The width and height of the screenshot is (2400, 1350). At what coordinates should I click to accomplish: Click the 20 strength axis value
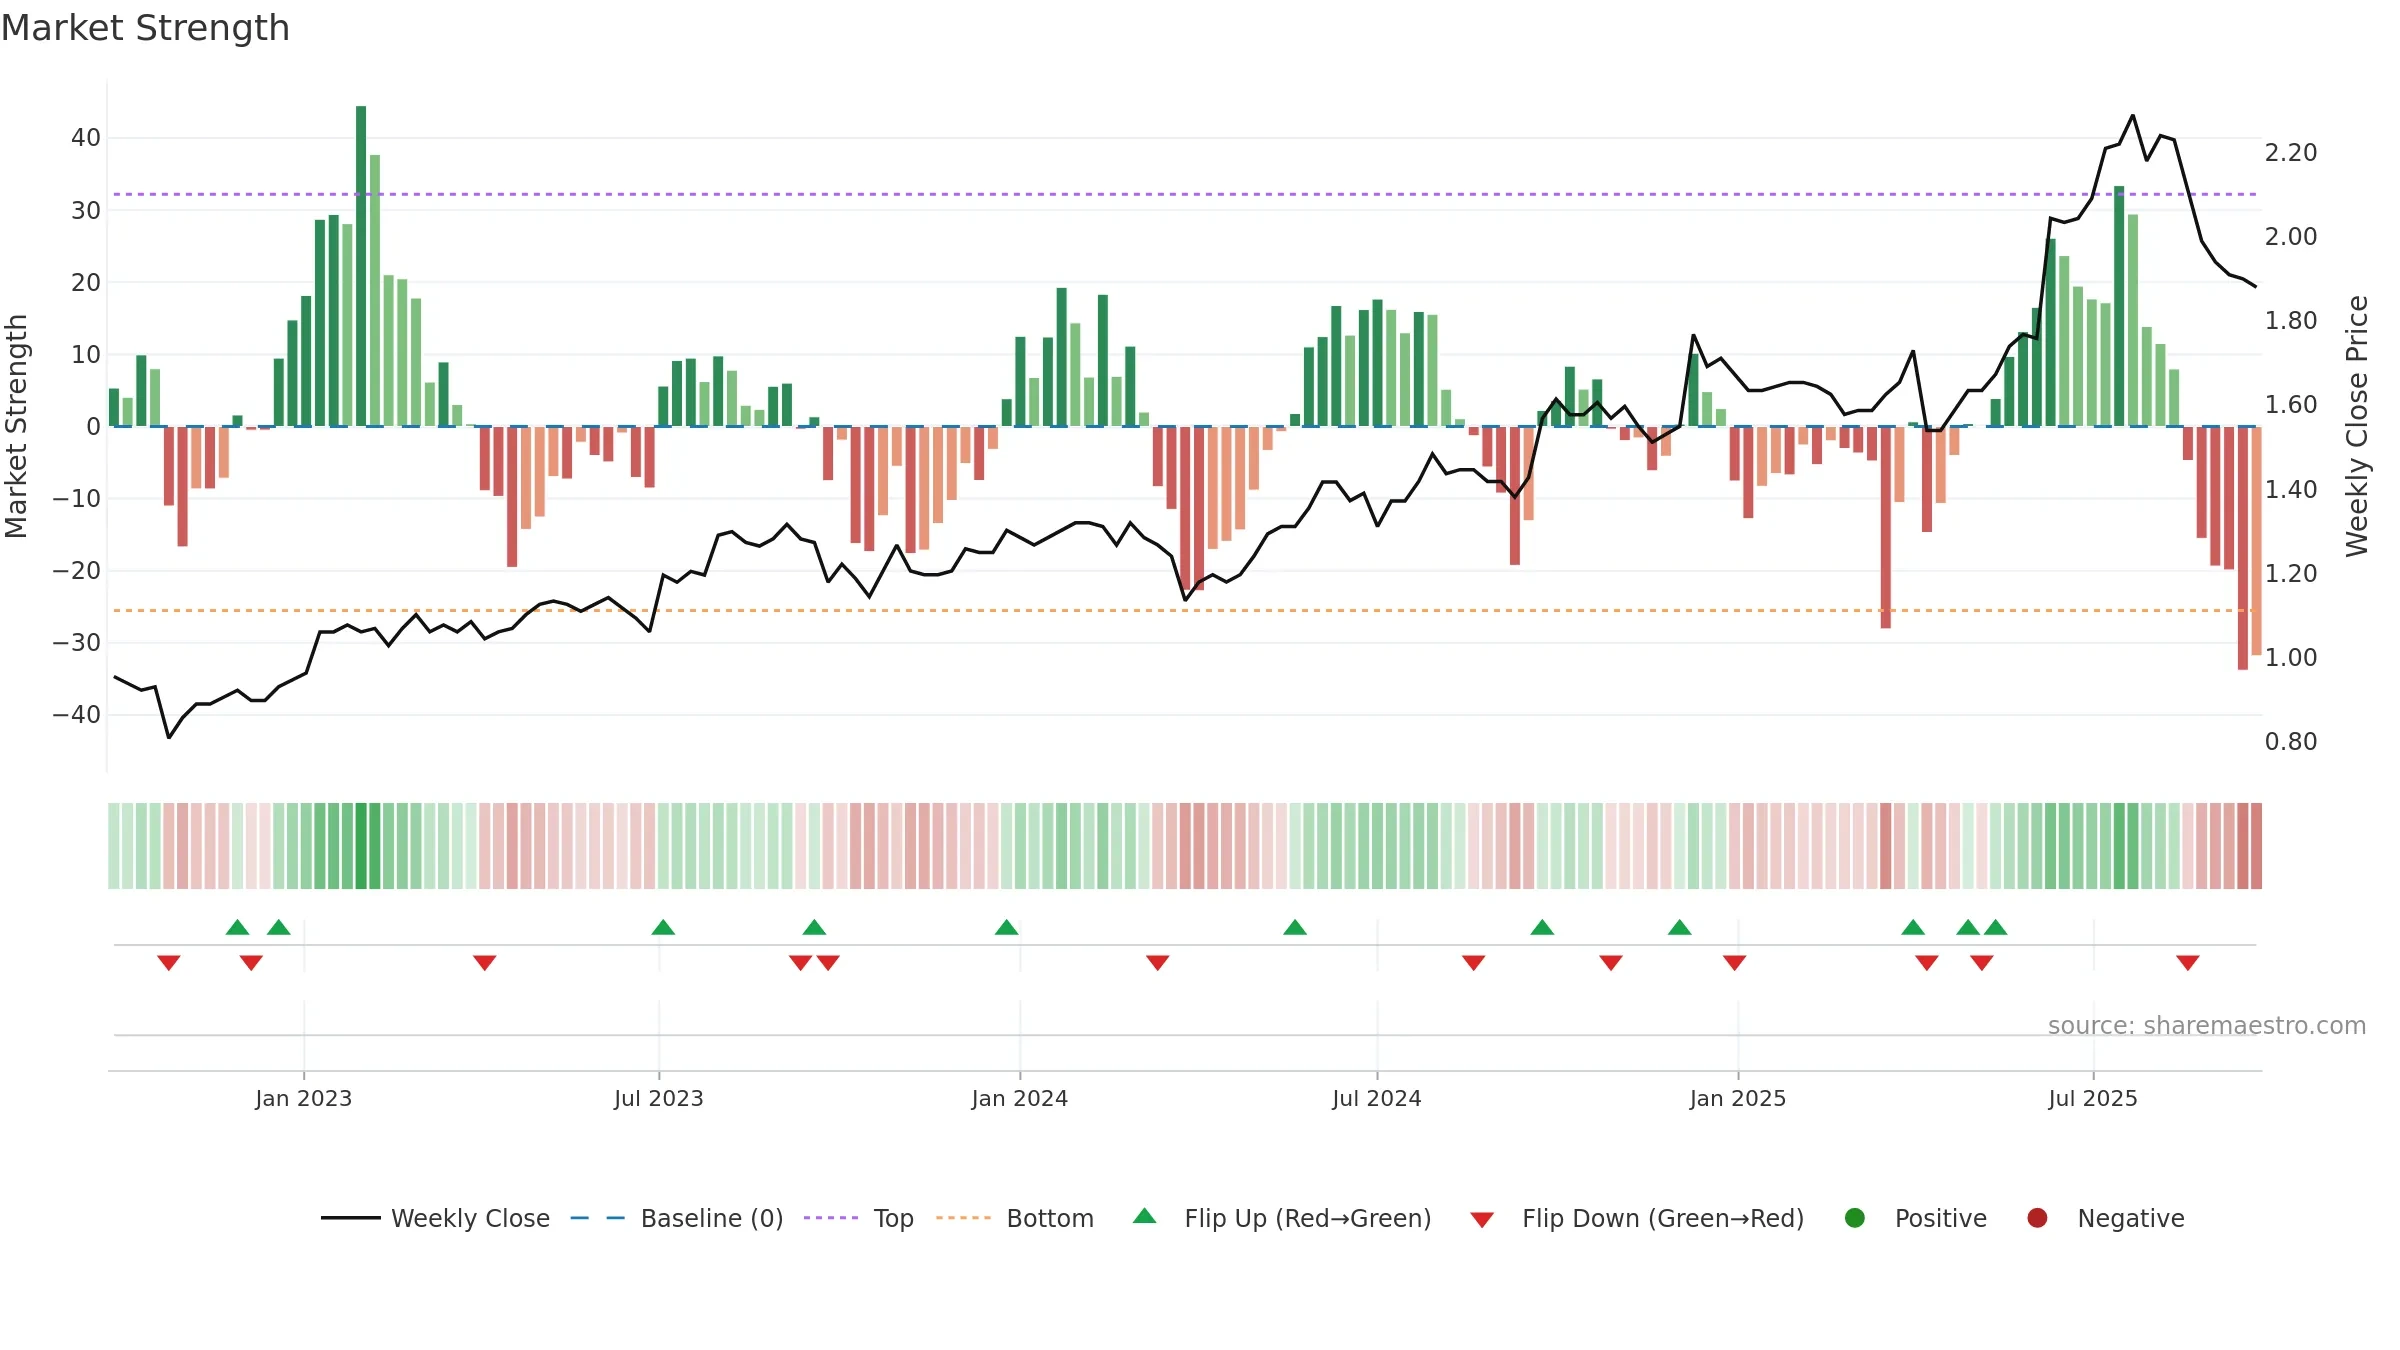click(x=86, y=283)
